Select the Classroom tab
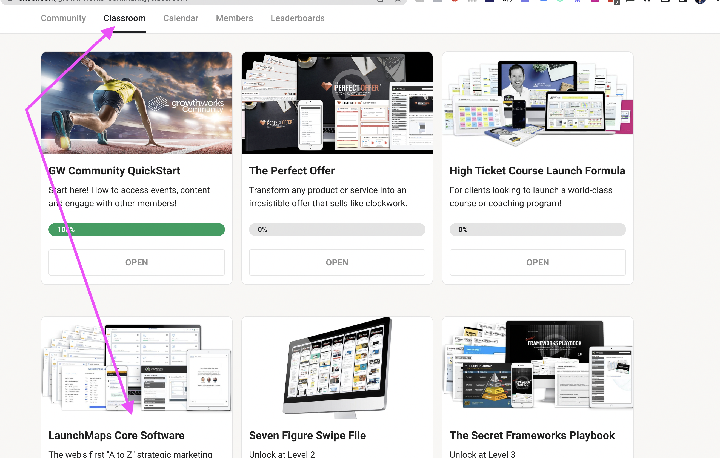 (124, 18)
